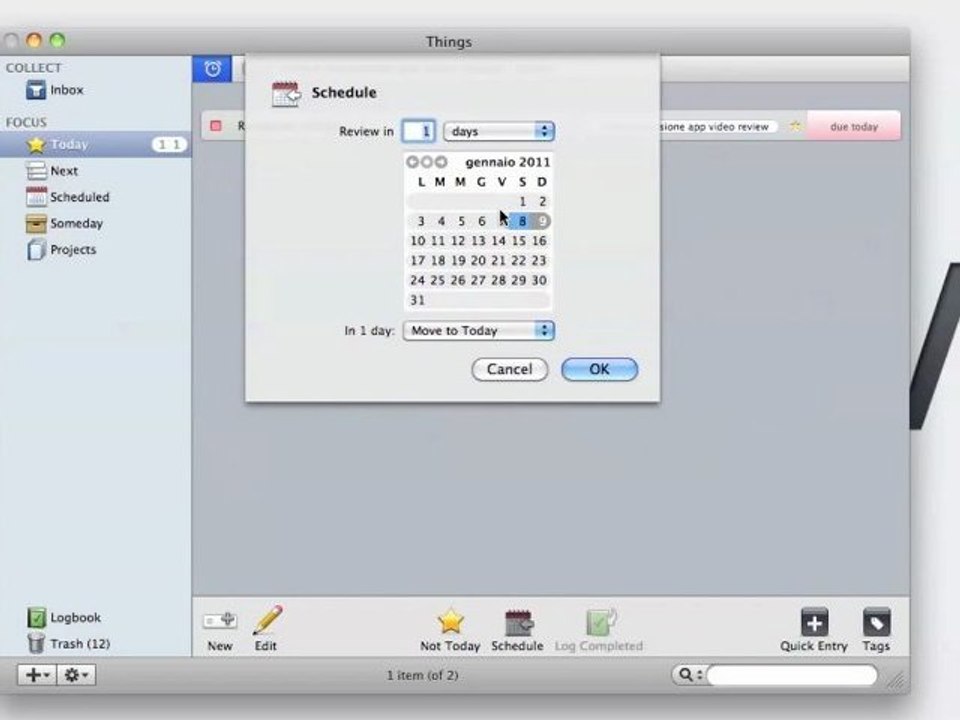The height and width of the screenshot is (720, 960).
Task: Select day 3 in the calendar
Action: coord(421,221)
